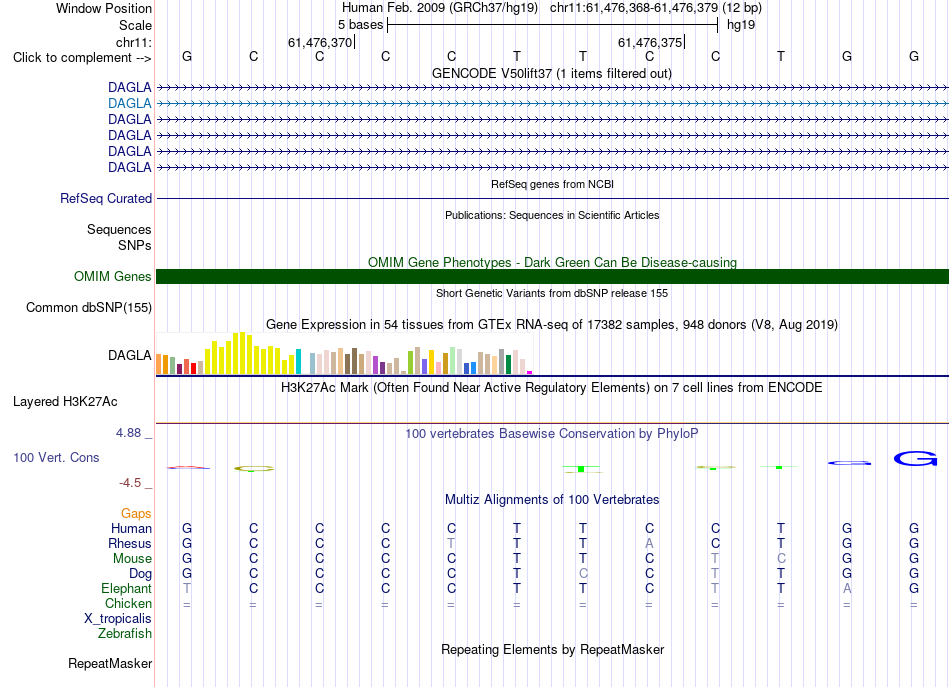This screenshot has width=950, height=687.
Task: Click the large blue G in conservation logo
Action: [915, 459]
